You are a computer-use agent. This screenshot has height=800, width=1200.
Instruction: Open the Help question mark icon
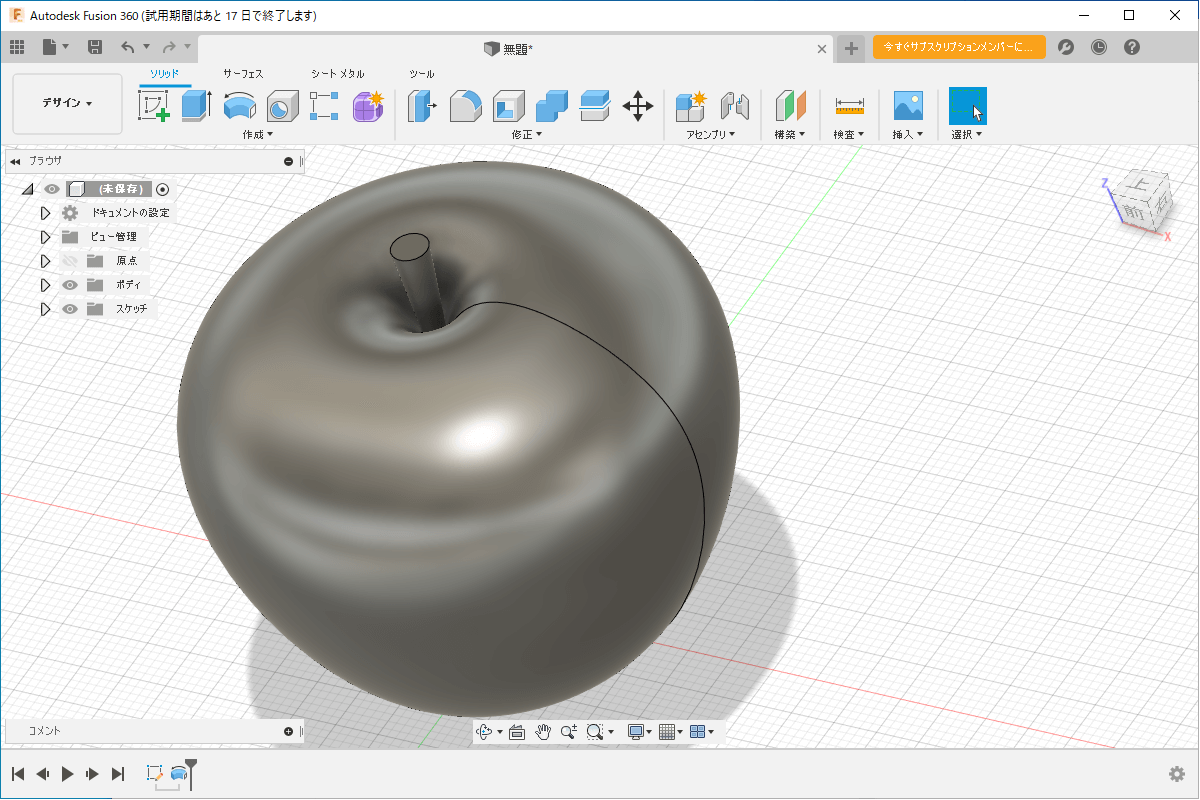click(x=1132, y=47)
